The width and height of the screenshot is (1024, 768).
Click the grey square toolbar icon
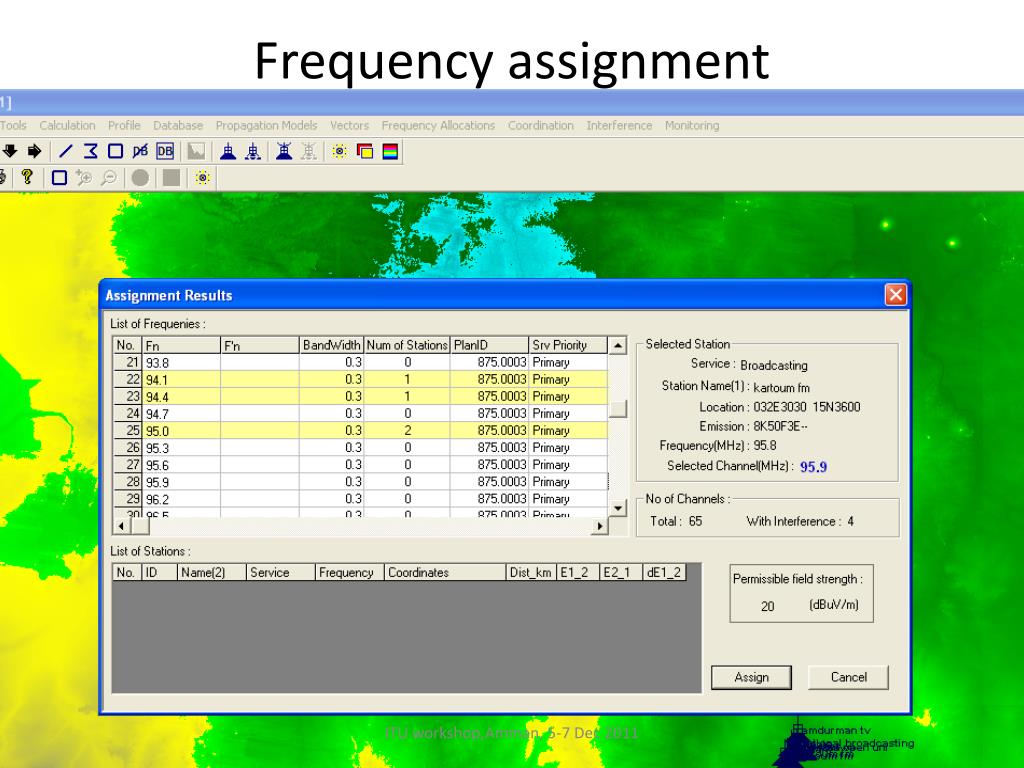click(x=171, y=177)
